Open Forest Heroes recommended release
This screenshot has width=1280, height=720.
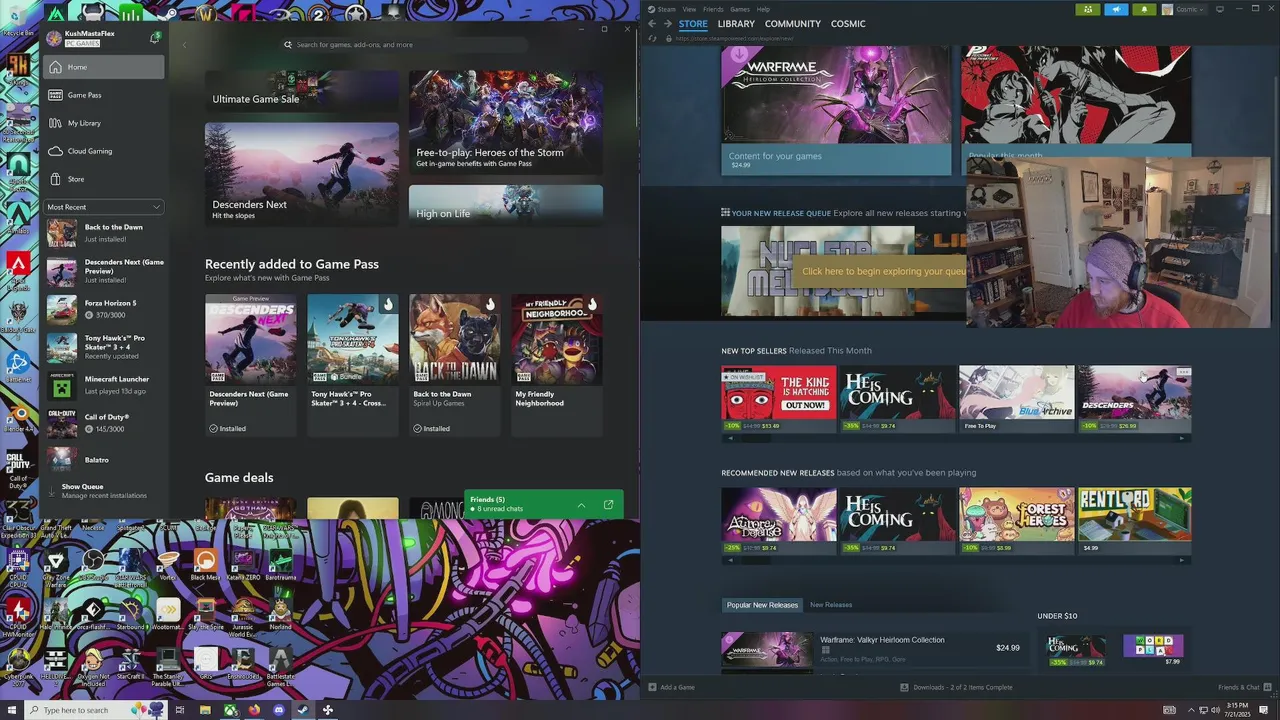pyautogui.click(x=1016, y=521)
